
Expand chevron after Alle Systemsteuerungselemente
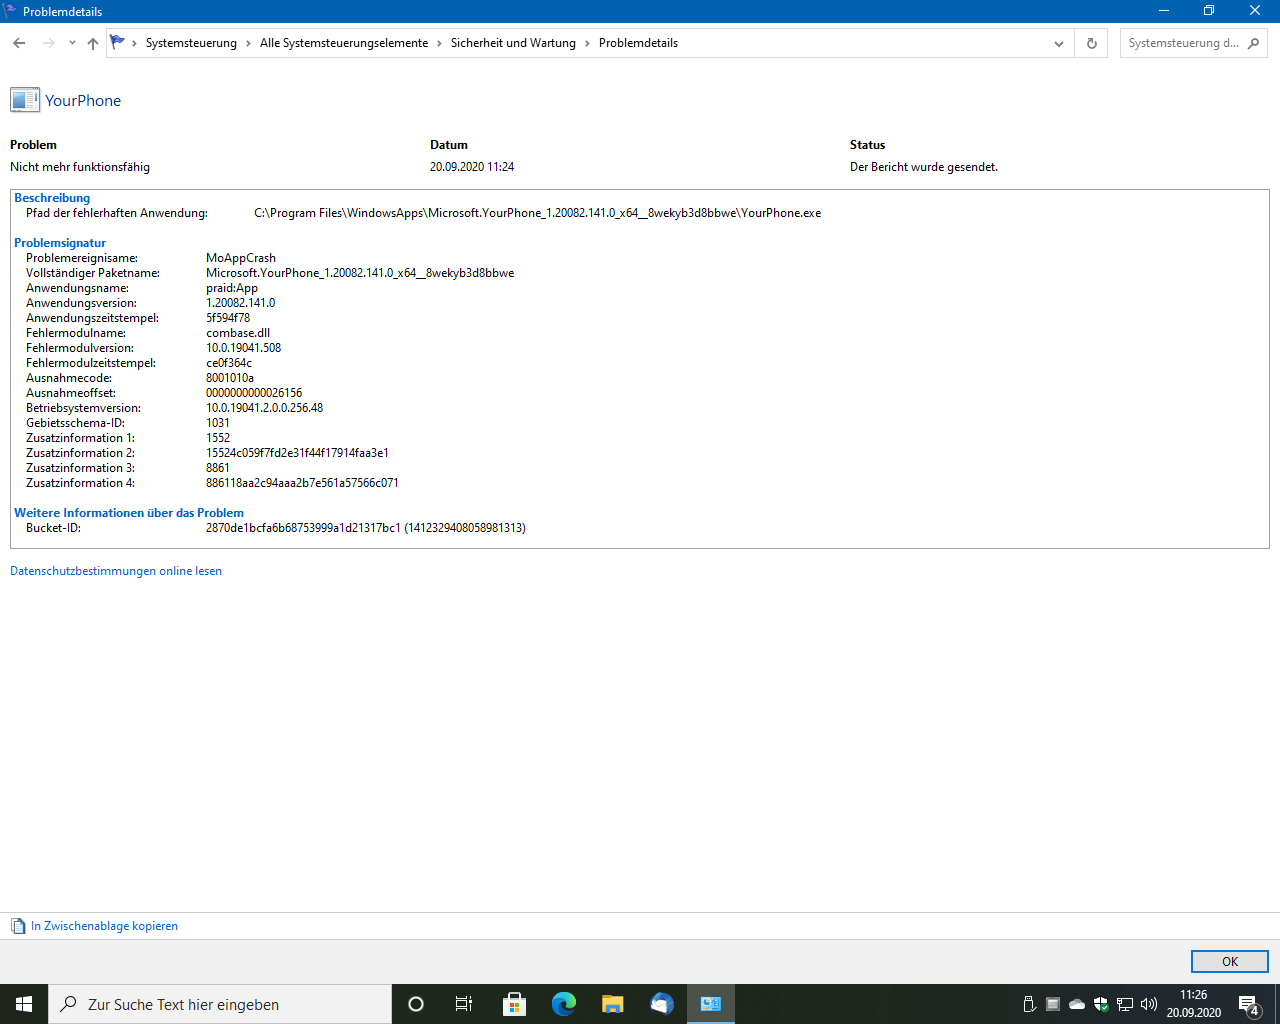coord(439,43)
